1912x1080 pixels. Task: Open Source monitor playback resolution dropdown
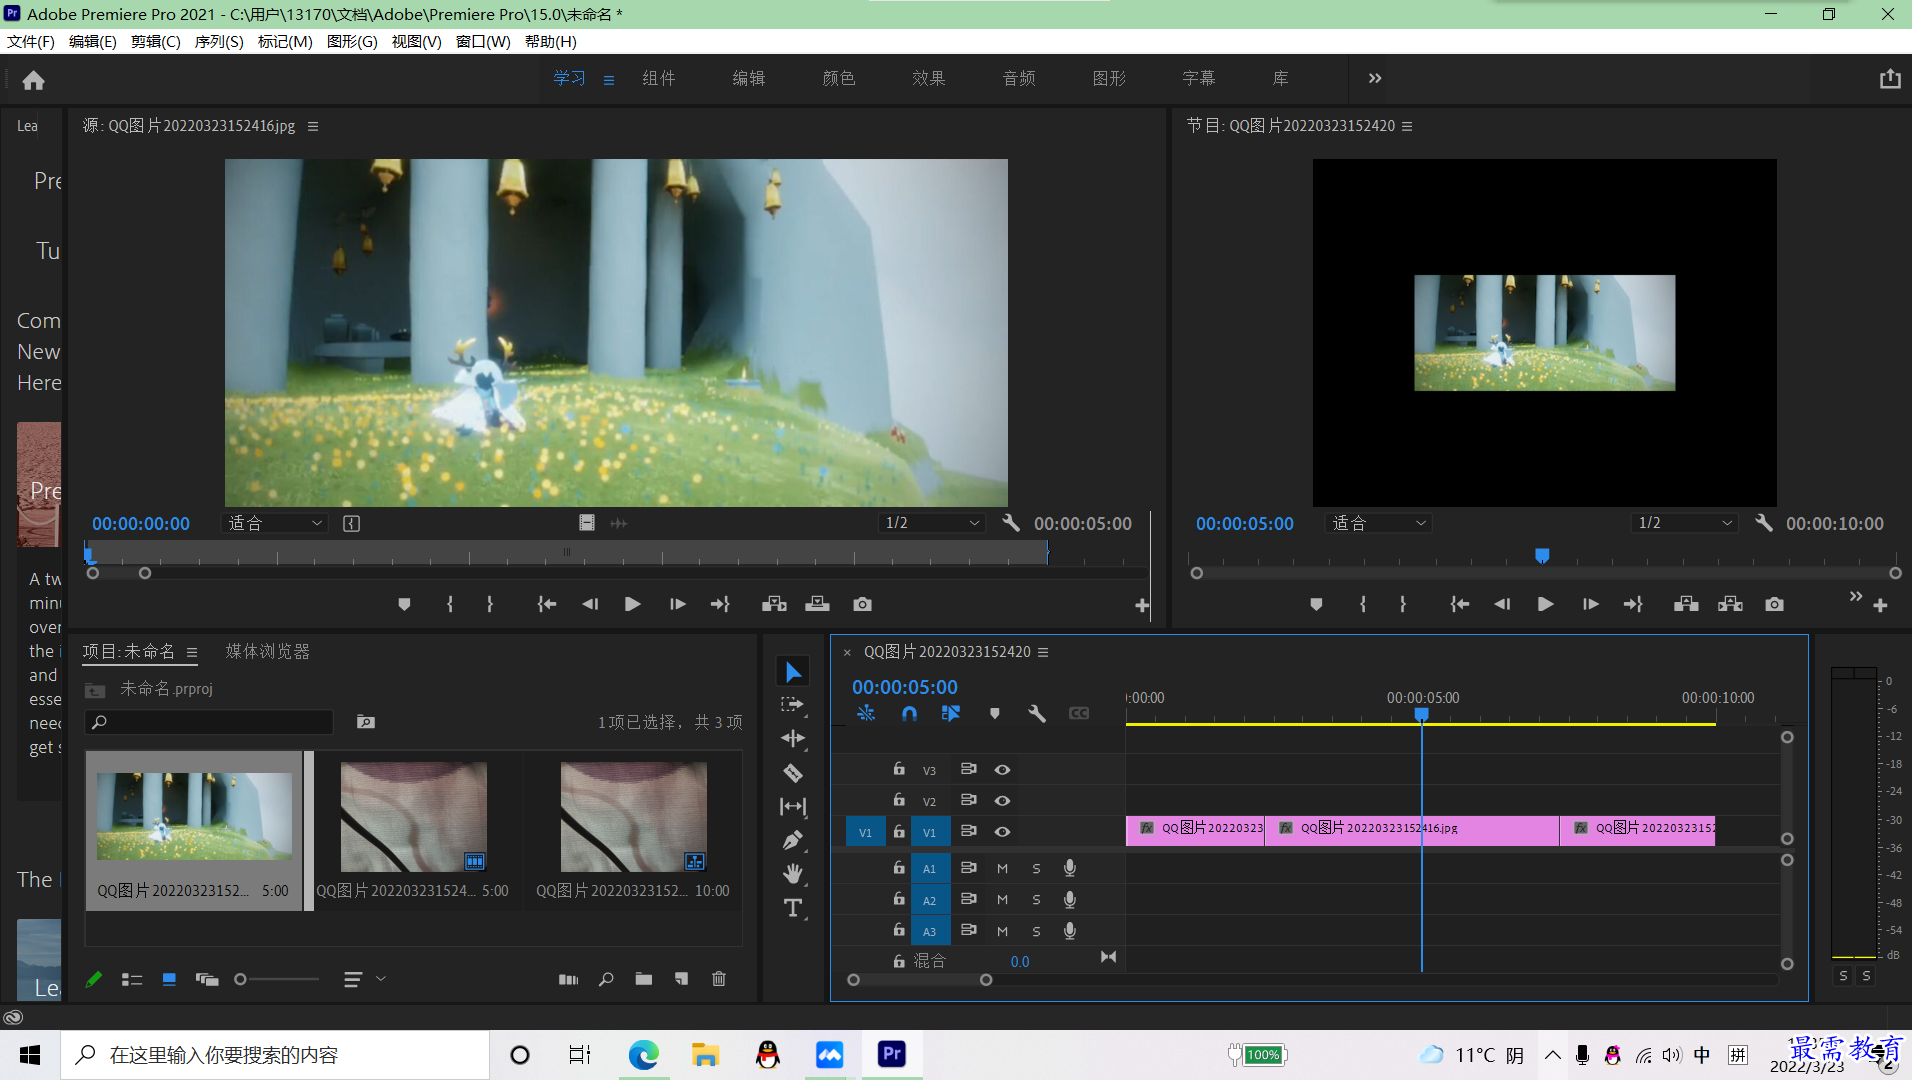[932, 523]
